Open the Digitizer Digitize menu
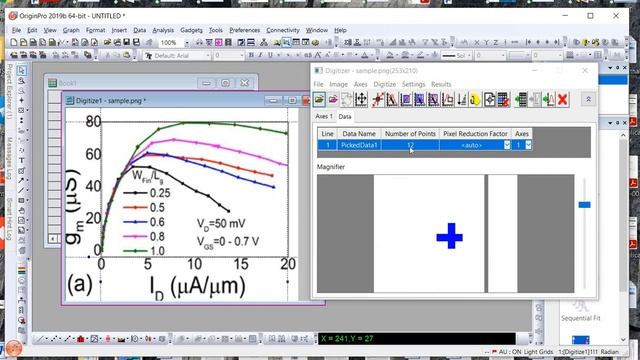The height and width of the screenshot is (360, 640). [x=384, y=84]
